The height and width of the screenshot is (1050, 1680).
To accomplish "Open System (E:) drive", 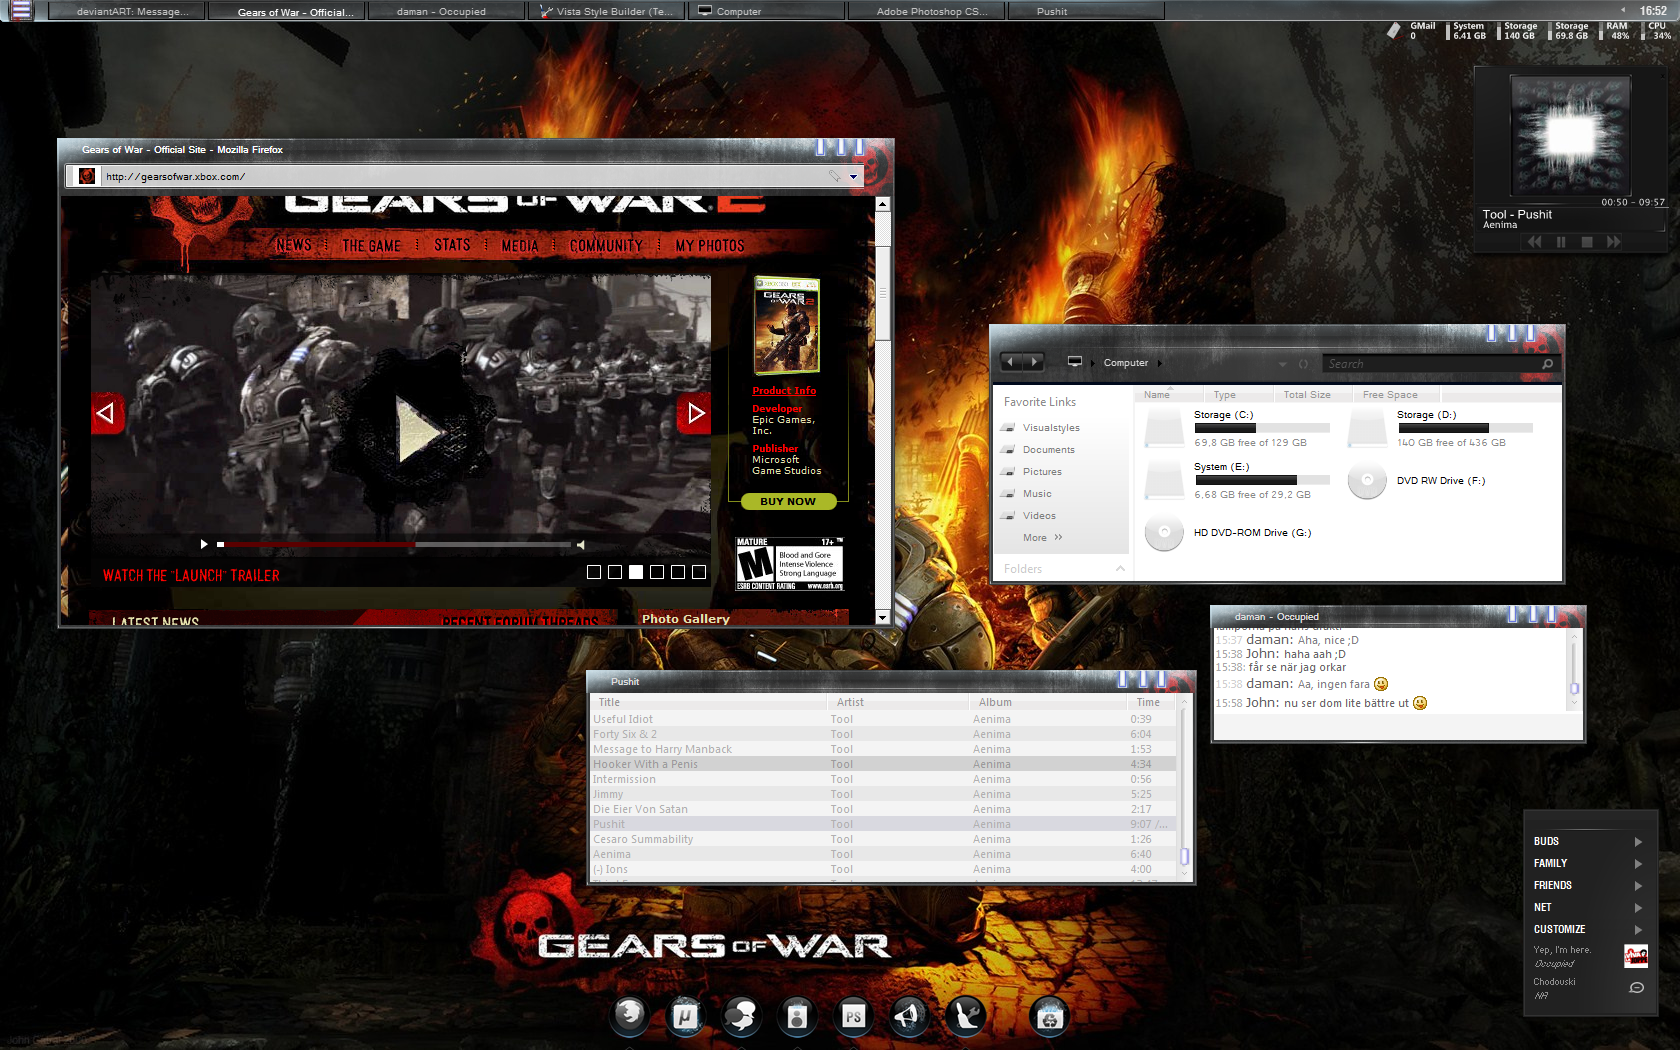I will (x=1238, y=480).
